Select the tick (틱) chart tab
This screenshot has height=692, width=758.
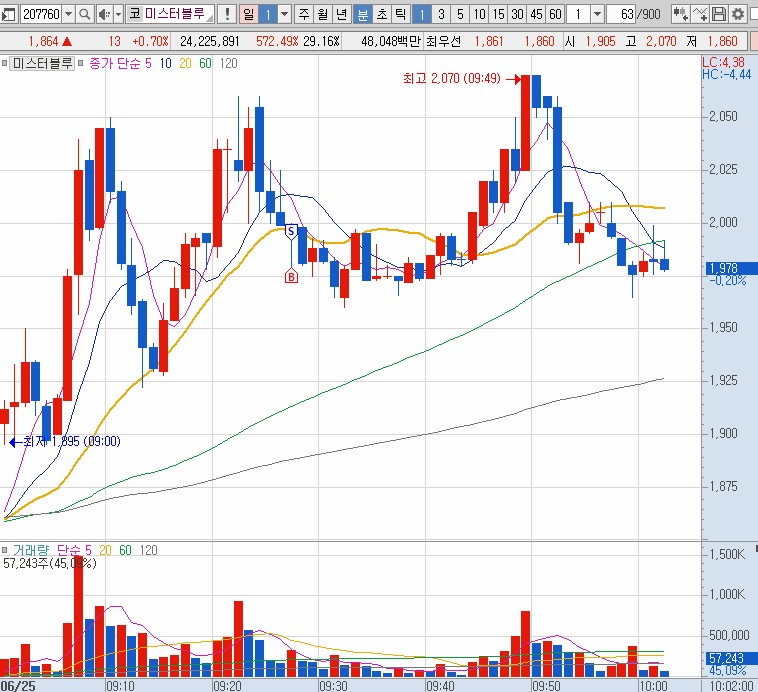(400, 14)
